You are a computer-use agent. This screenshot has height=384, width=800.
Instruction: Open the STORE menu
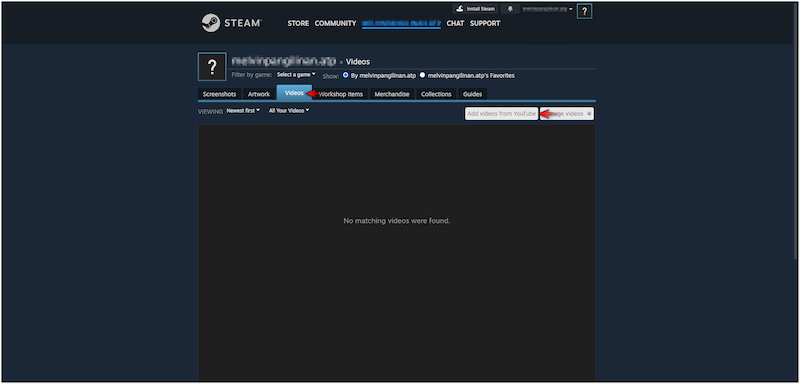[x=298, y=23]
